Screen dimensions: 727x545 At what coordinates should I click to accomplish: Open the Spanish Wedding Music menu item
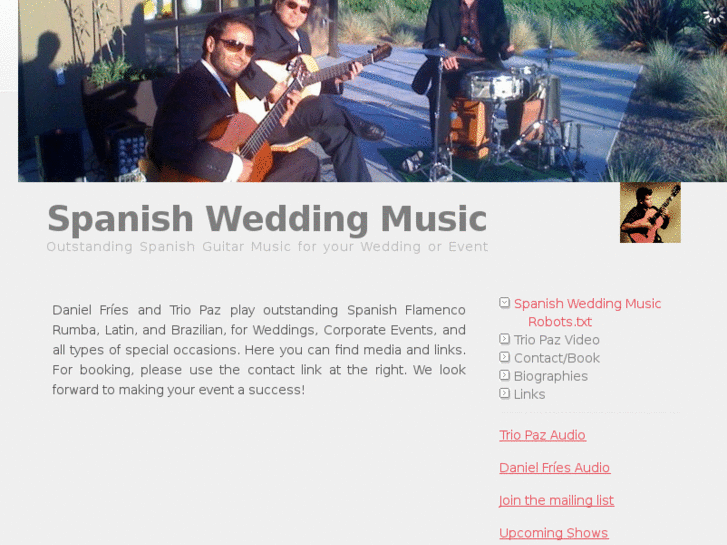pos(587,304)
